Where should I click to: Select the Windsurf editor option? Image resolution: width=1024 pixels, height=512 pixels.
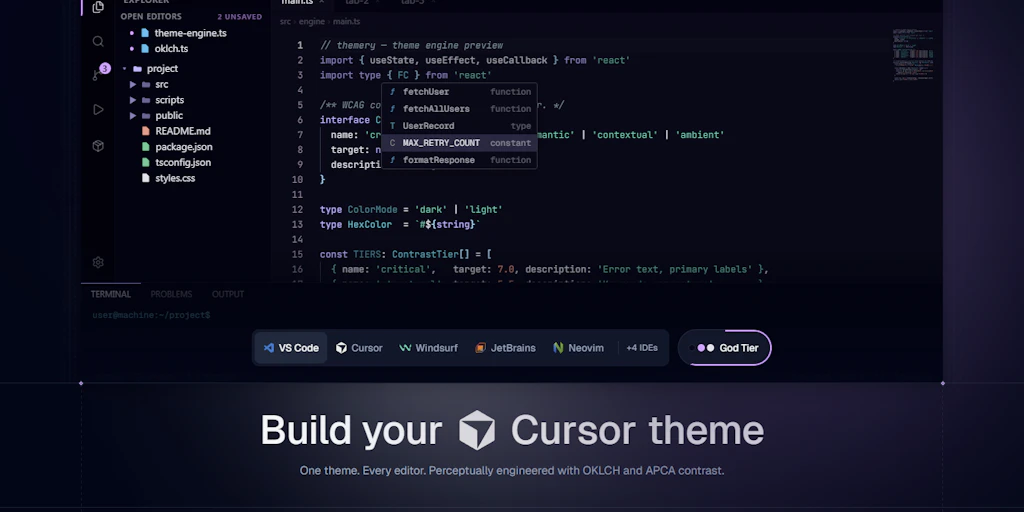428,348
